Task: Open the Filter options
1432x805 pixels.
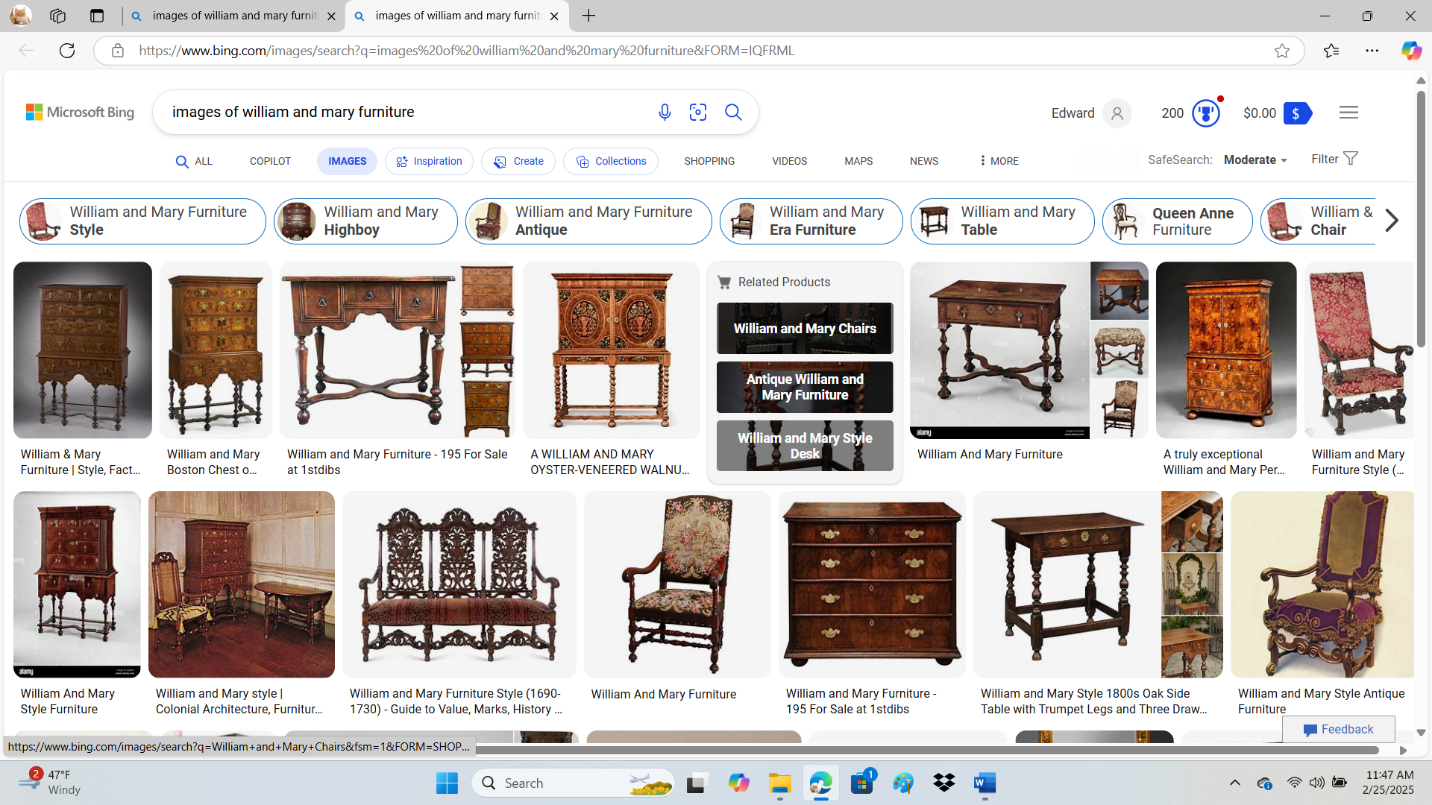Action: (x=1335, y=159)
